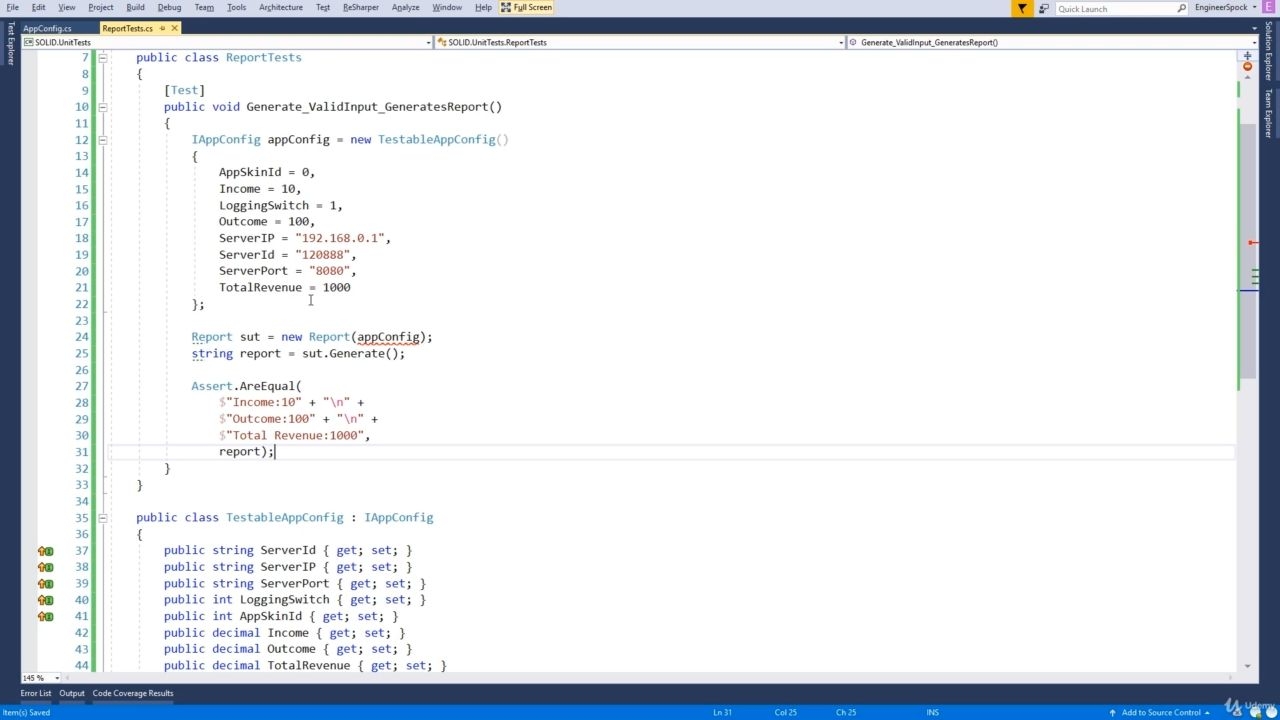Open the Build menu
Viewport: 1280px width, 720px height.
coord(135,8)
